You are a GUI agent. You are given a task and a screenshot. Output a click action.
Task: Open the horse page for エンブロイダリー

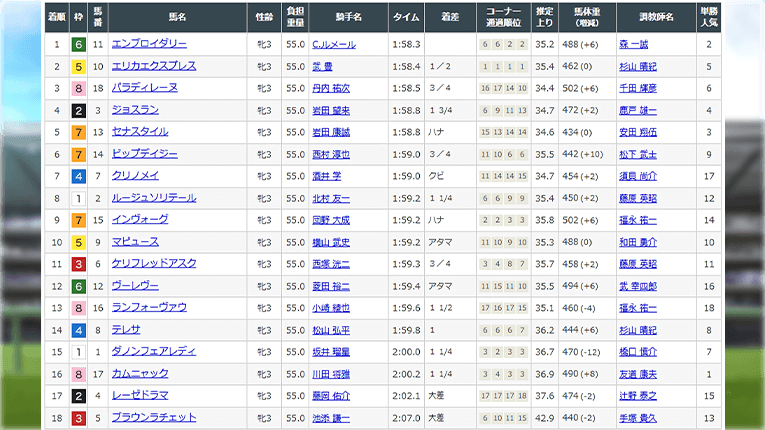150,44
